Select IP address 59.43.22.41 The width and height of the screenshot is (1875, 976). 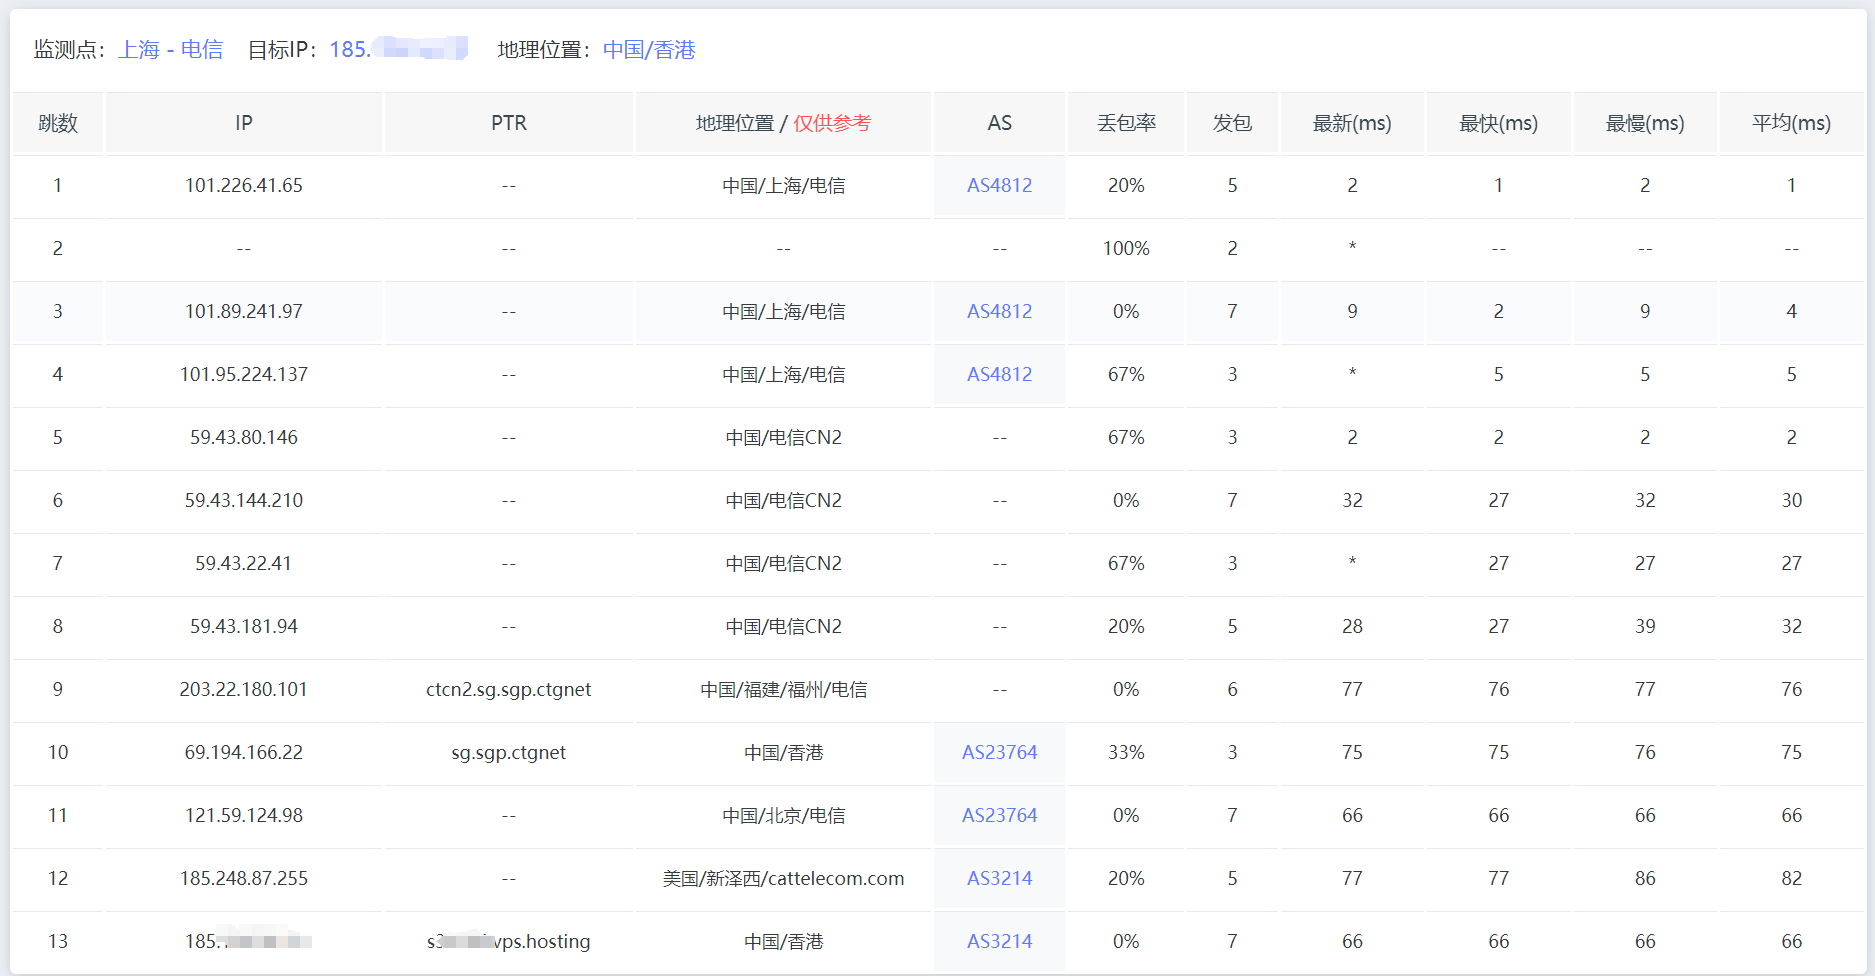244,563
